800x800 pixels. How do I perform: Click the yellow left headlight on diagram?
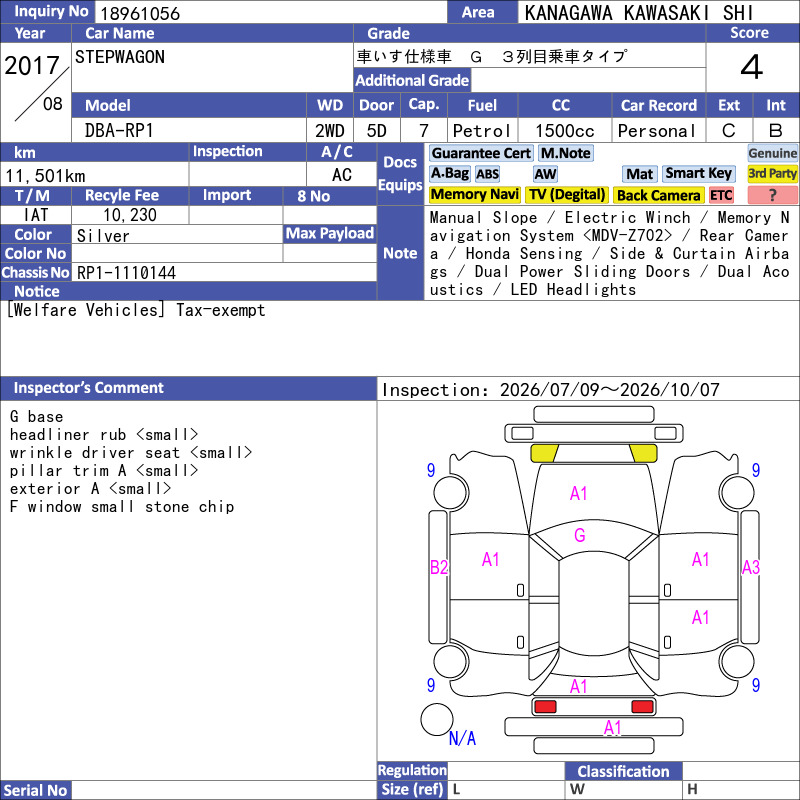[x=544, y=453]
